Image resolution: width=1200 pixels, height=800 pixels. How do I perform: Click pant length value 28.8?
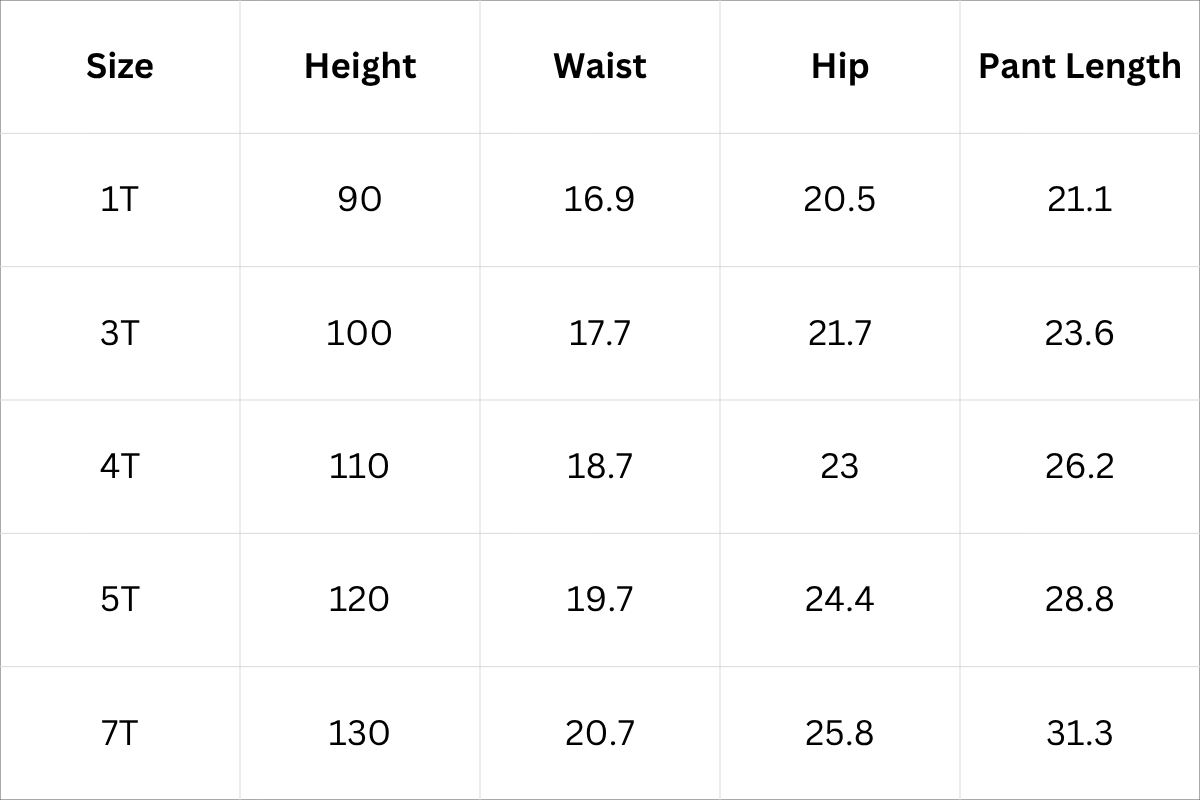coord(1080,600)
